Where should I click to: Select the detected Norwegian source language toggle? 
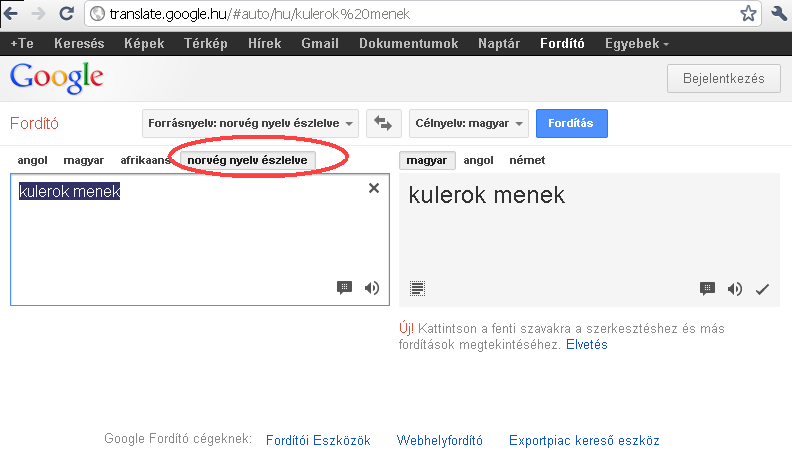tap(248, 160)
